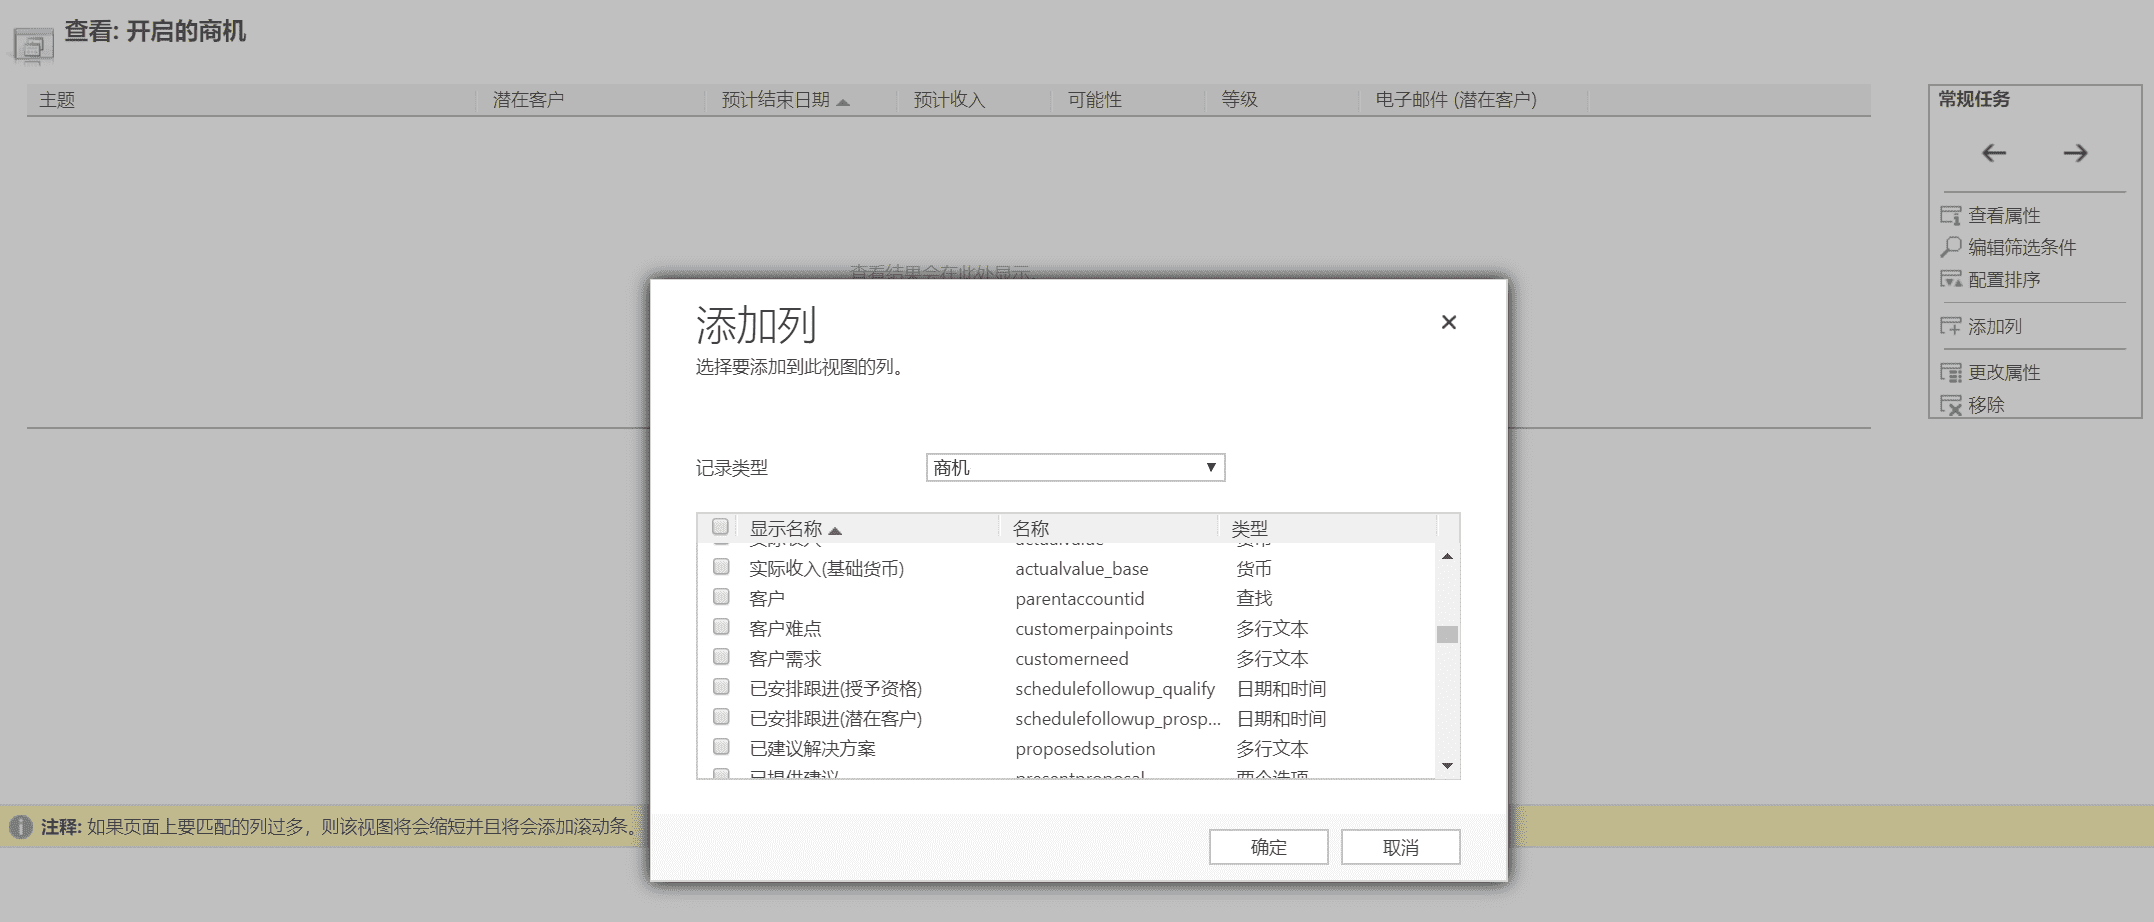
Task: Open 编辑筛选条件 link
Action: [x=2022, y=247]
